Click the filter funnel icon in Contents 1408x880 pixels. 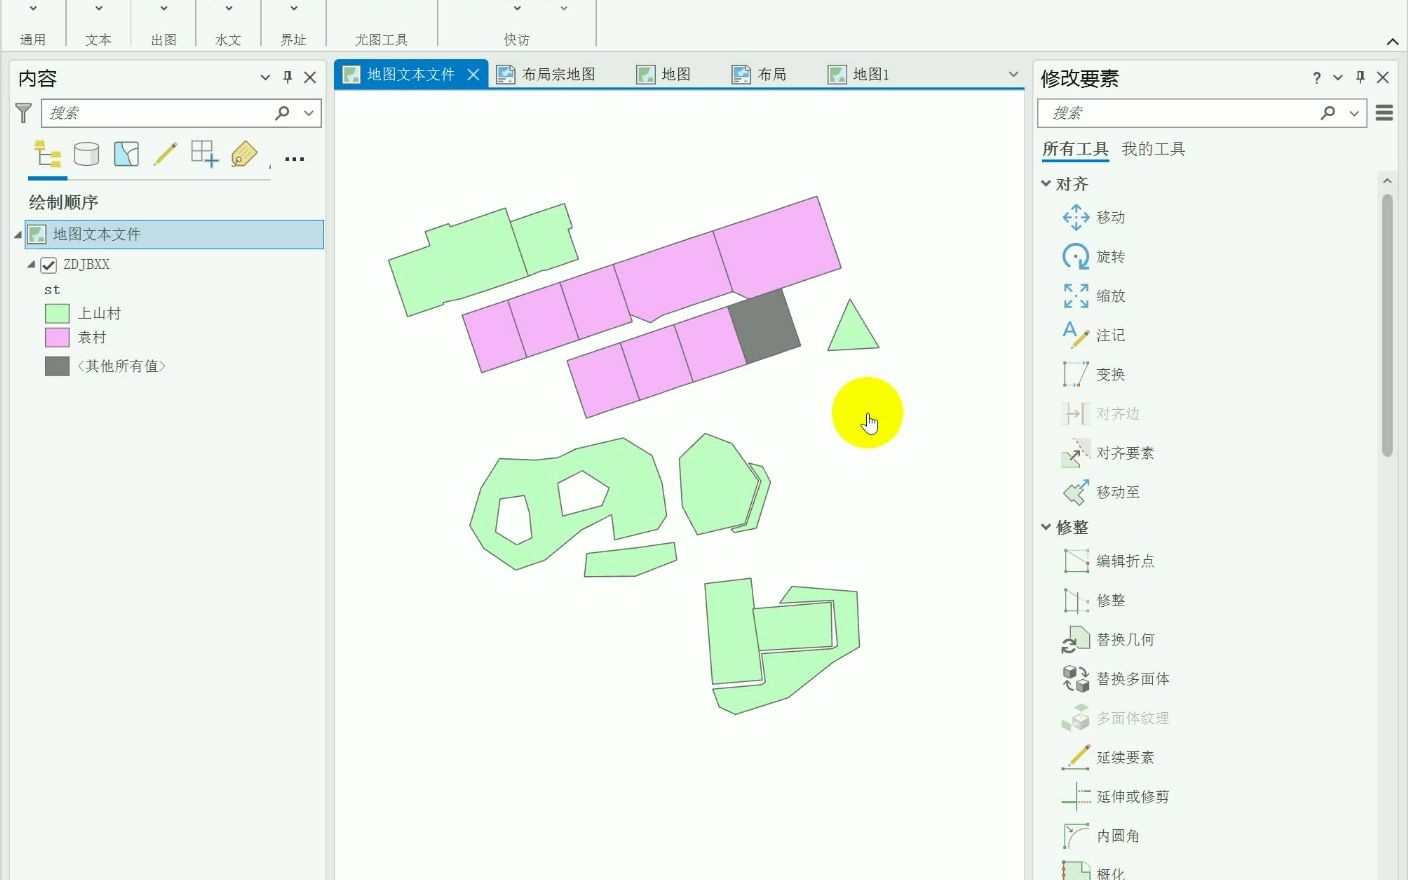click(23, 113)
